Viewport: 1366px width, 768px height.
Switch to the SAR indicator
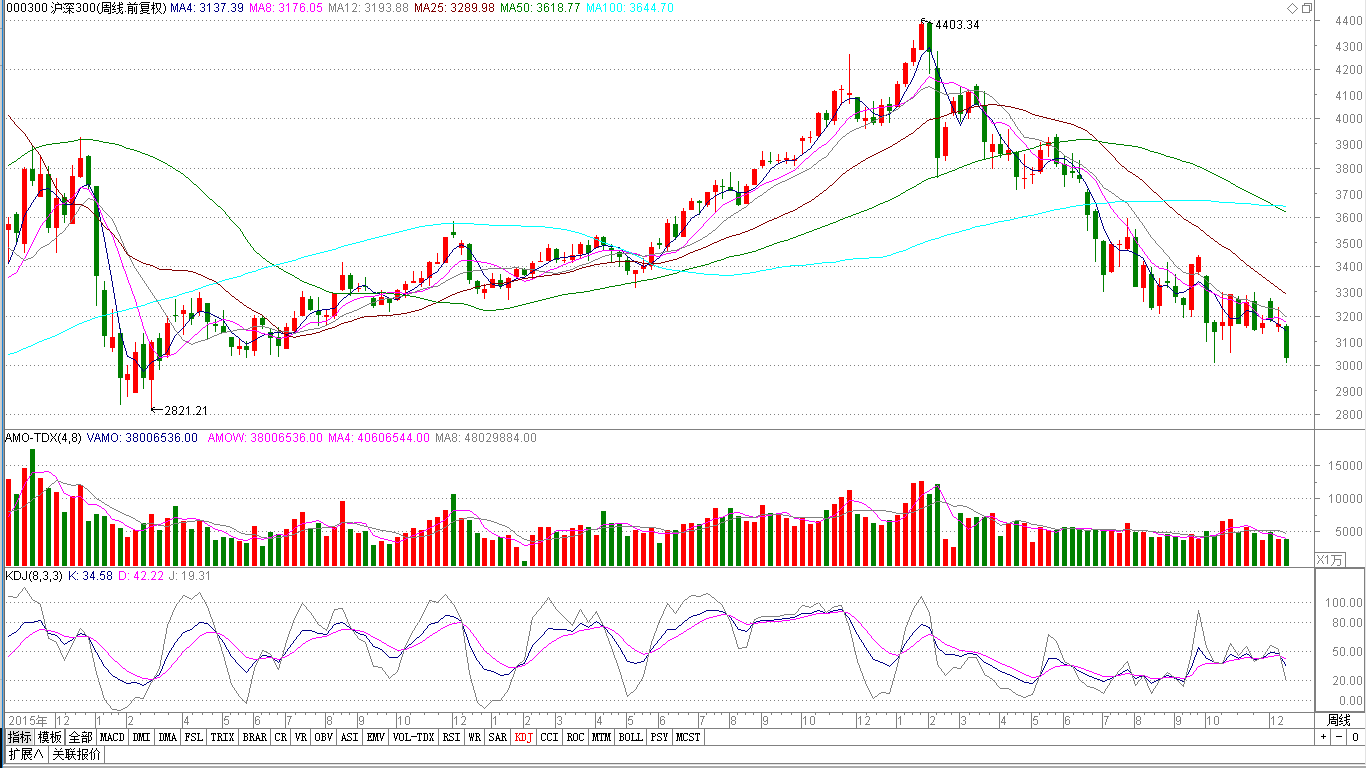coord(498,737)
